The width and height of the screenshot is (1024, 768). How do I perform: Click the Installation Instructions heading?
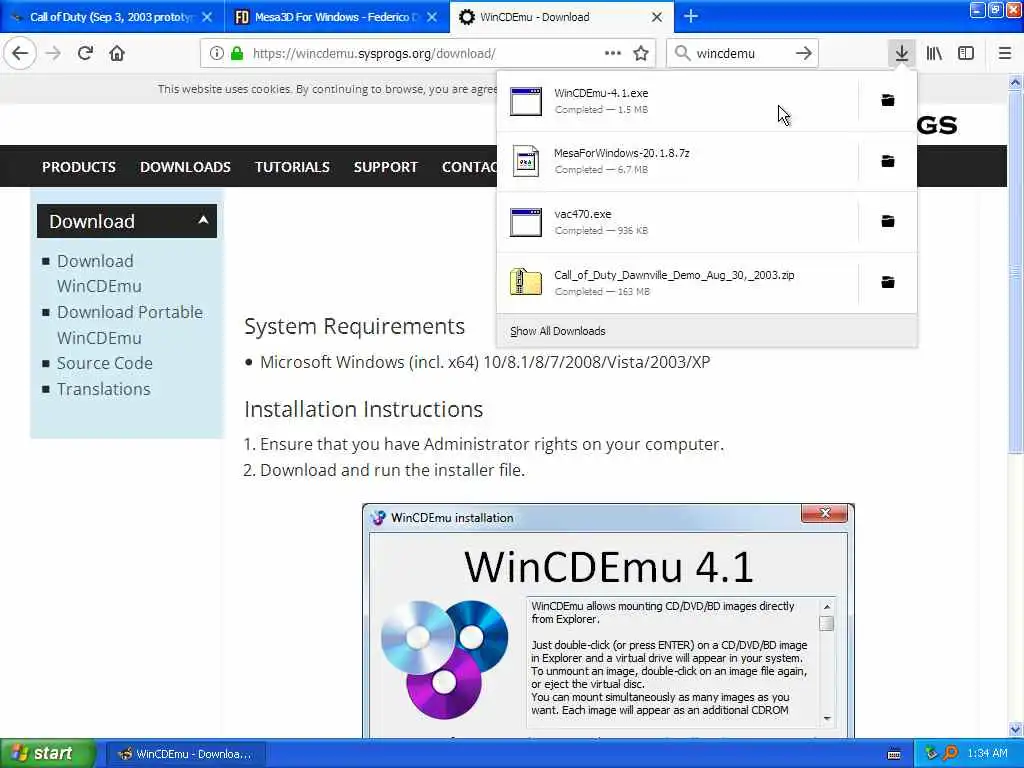point(364,409)
